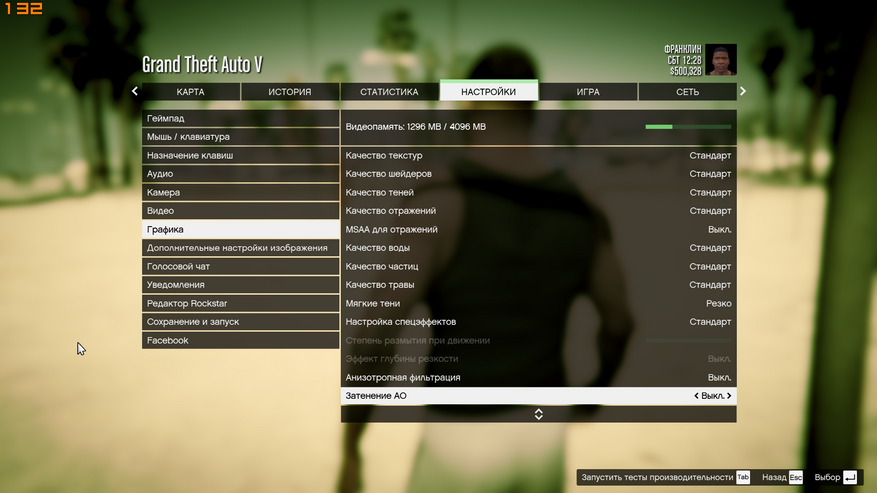Click the Степень размытия при движении slider
This screenshot has height=493, width=877.
(x=688, y=340)
